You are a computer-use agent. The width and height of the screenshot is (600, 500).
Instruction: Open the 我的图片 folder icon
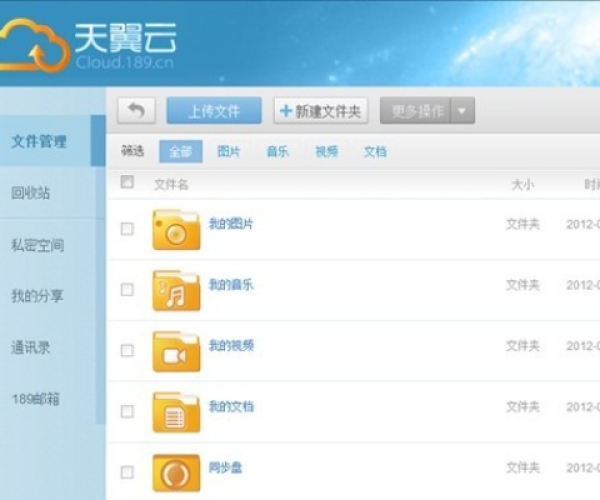click(176, 230)
